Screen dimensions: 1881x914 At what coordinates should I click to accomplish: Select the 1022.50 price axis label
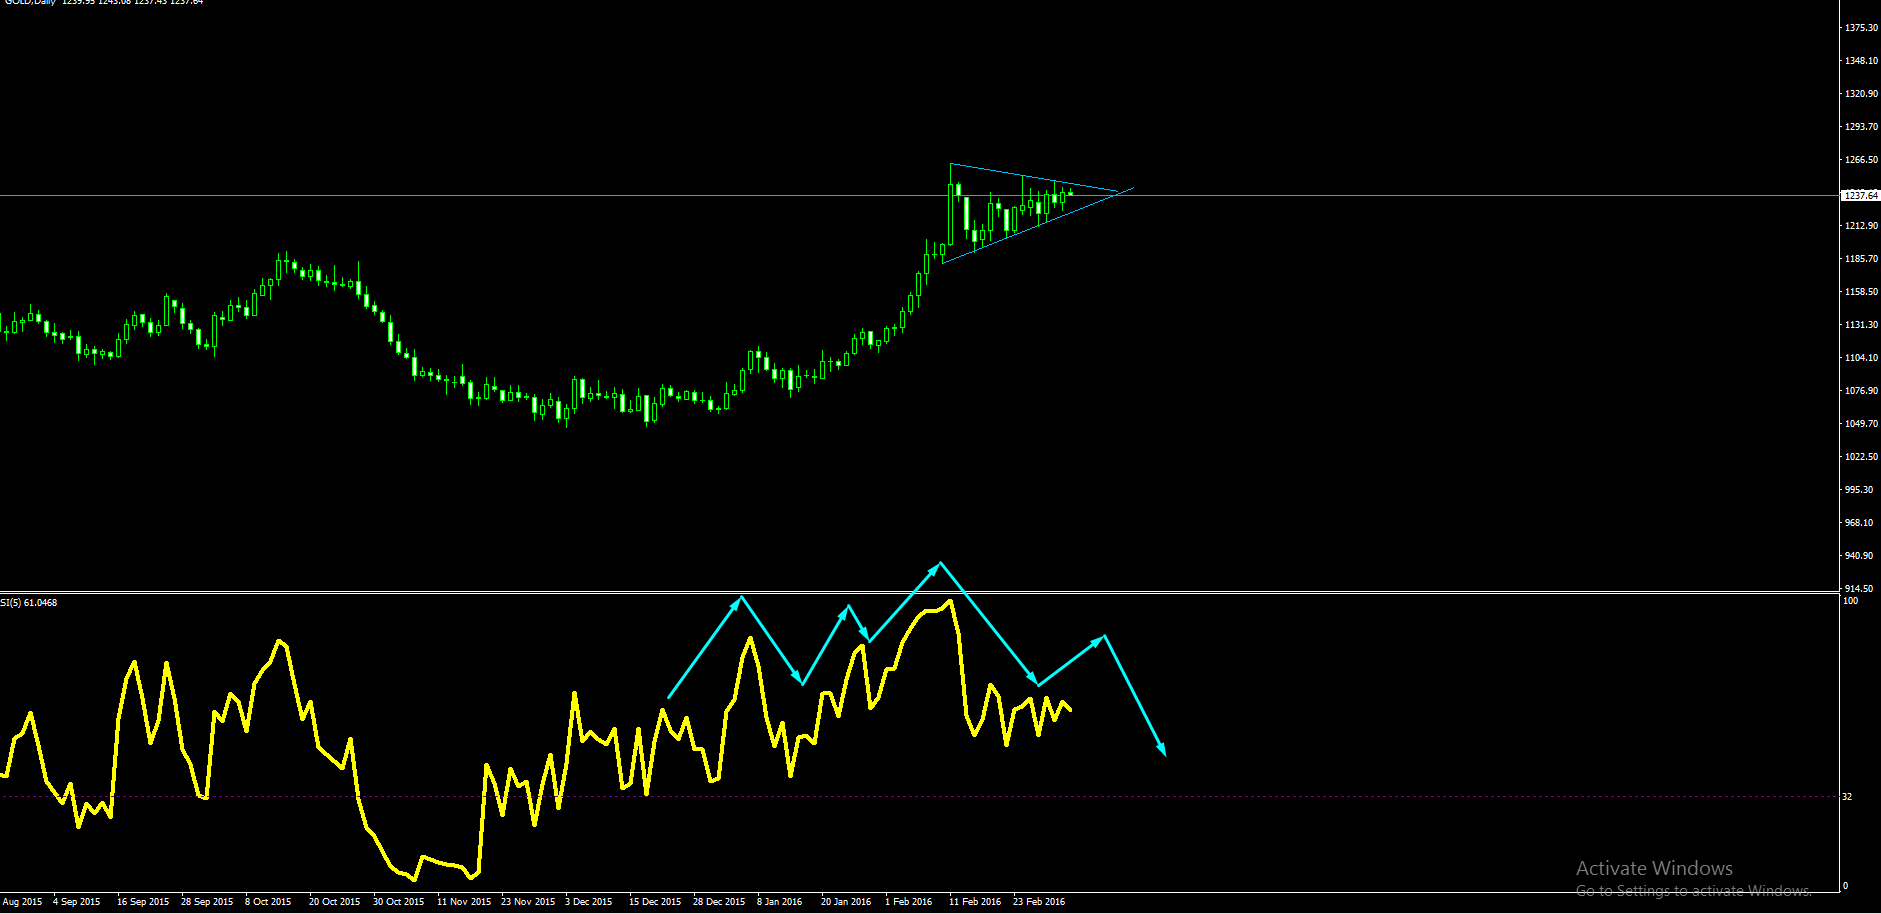click(x=1861, y=457)
